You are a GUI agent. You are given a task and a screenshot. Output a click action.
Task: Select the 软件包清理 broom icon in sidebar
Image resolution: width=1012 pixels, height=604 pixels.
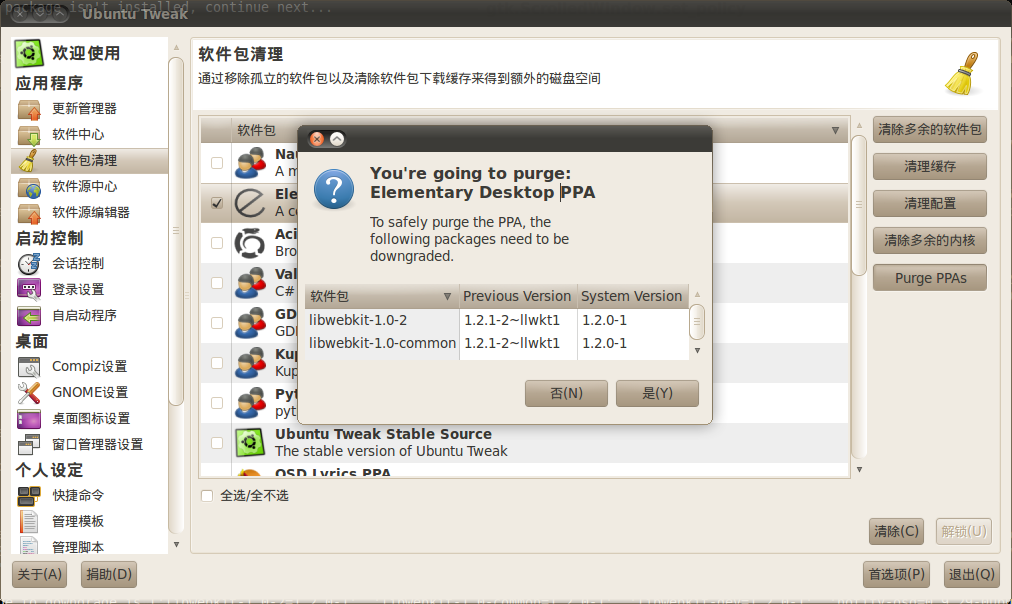click(x=29, y=161)
